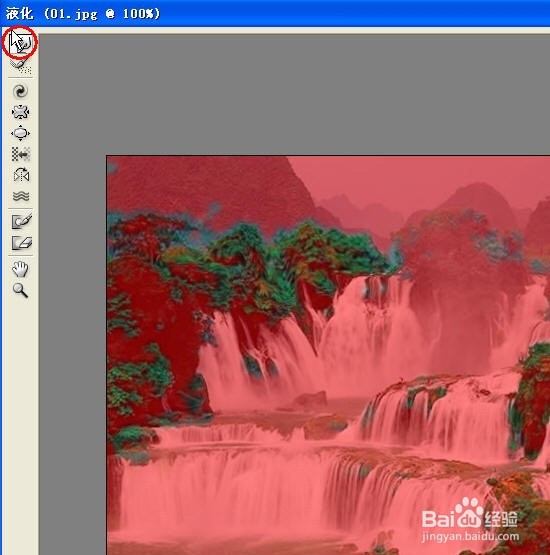Activate the Freeze Mask tool

pyautogui.click(x=22, y=221)
